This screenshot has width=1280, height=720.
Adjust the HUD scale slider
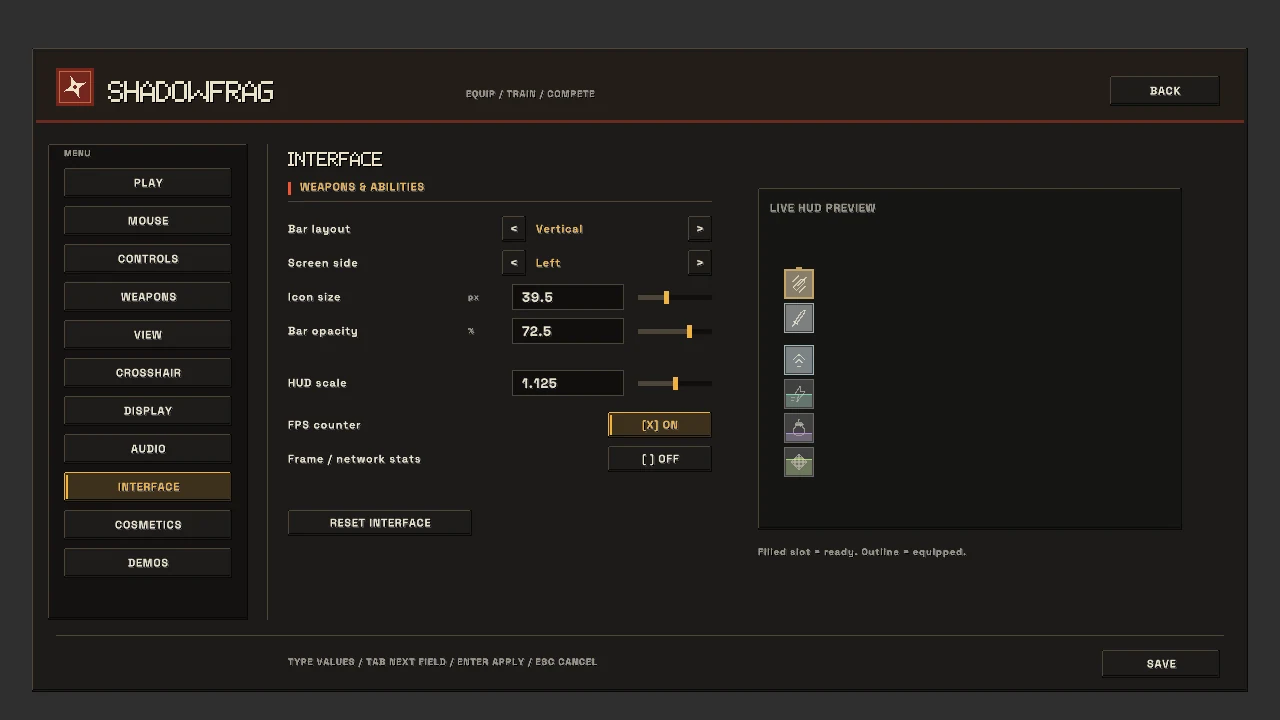(675, 383)
